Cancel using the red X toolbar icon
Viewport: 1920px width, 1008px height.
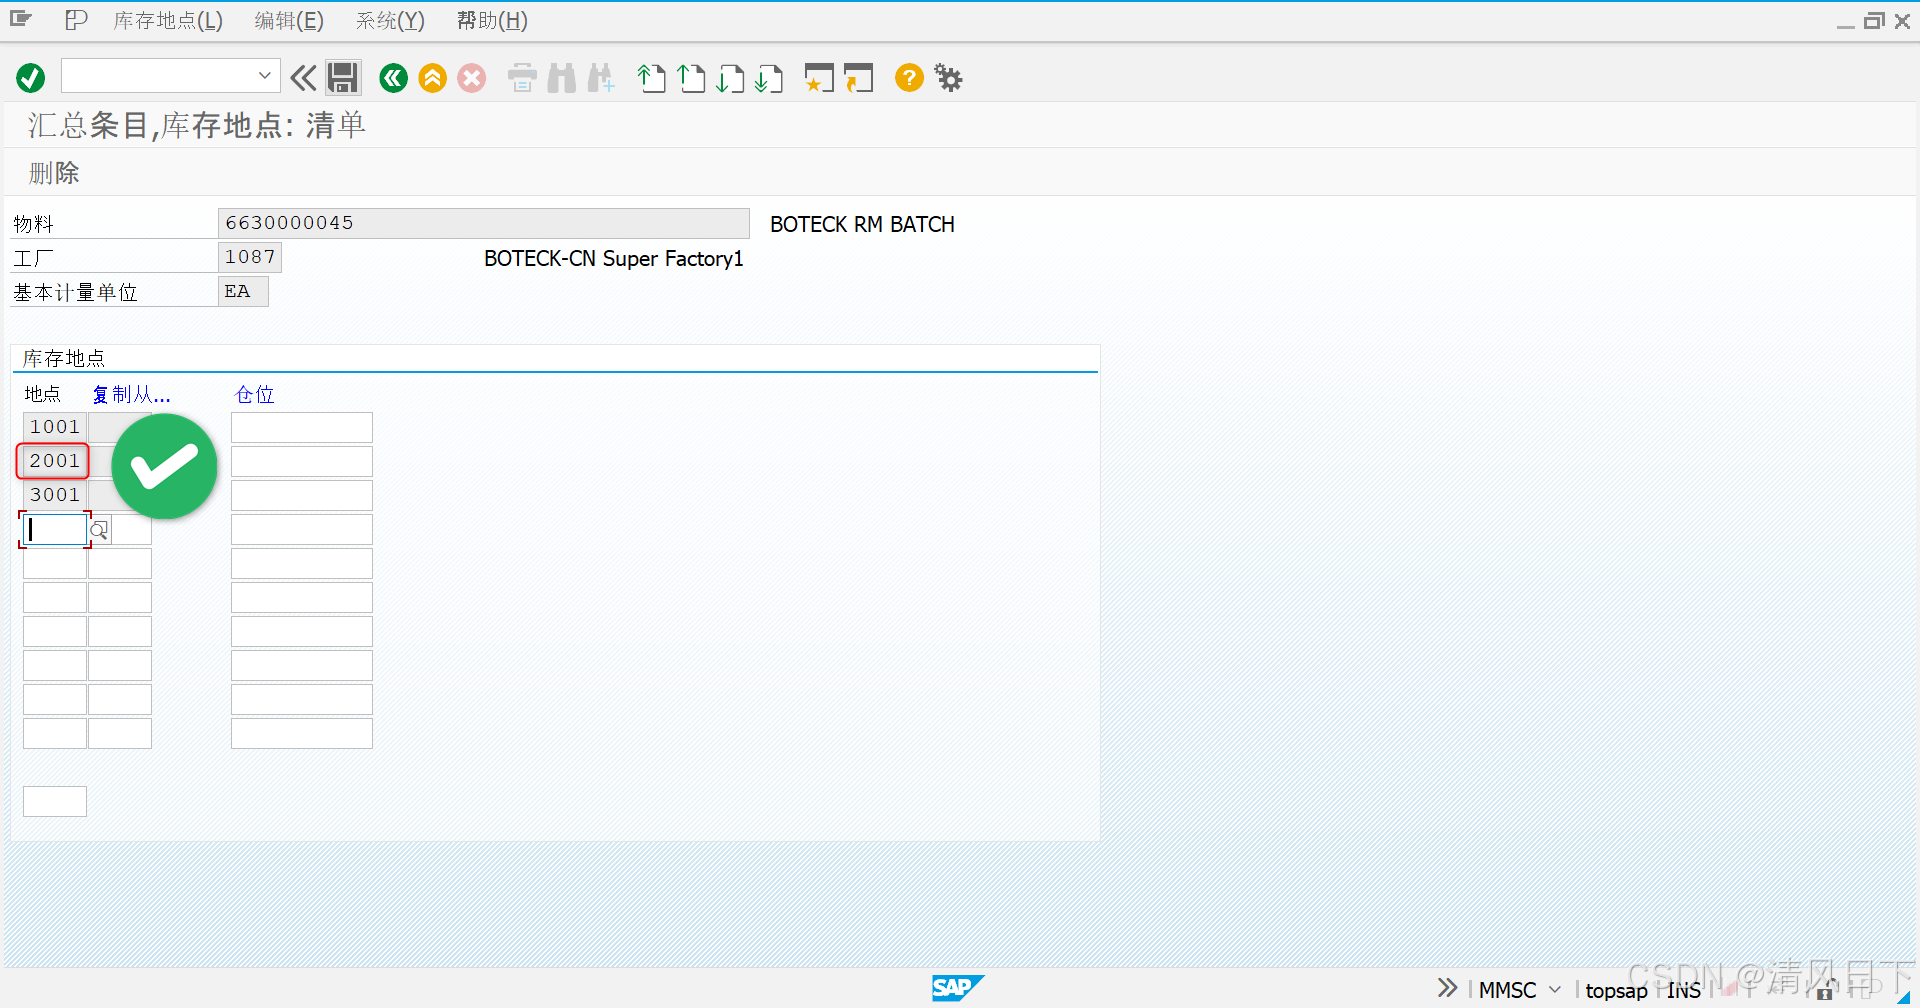(471, 77)
